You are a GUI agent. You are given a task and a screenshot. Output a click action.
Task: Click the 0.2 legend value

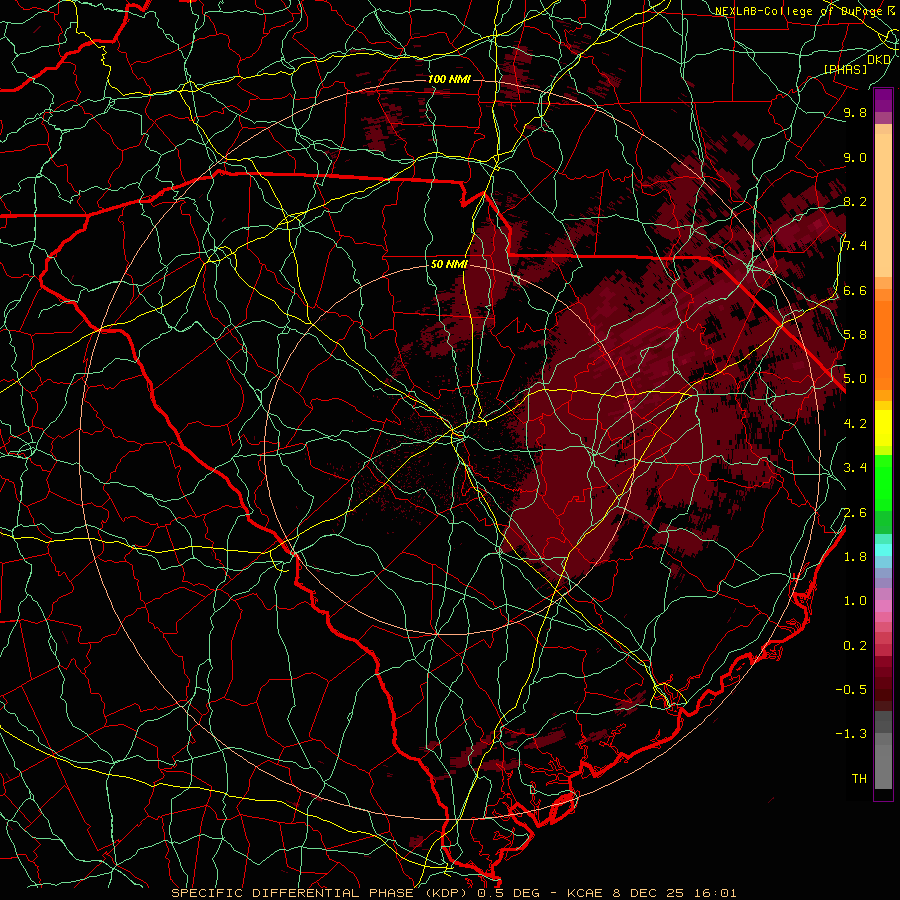(855, 646)
